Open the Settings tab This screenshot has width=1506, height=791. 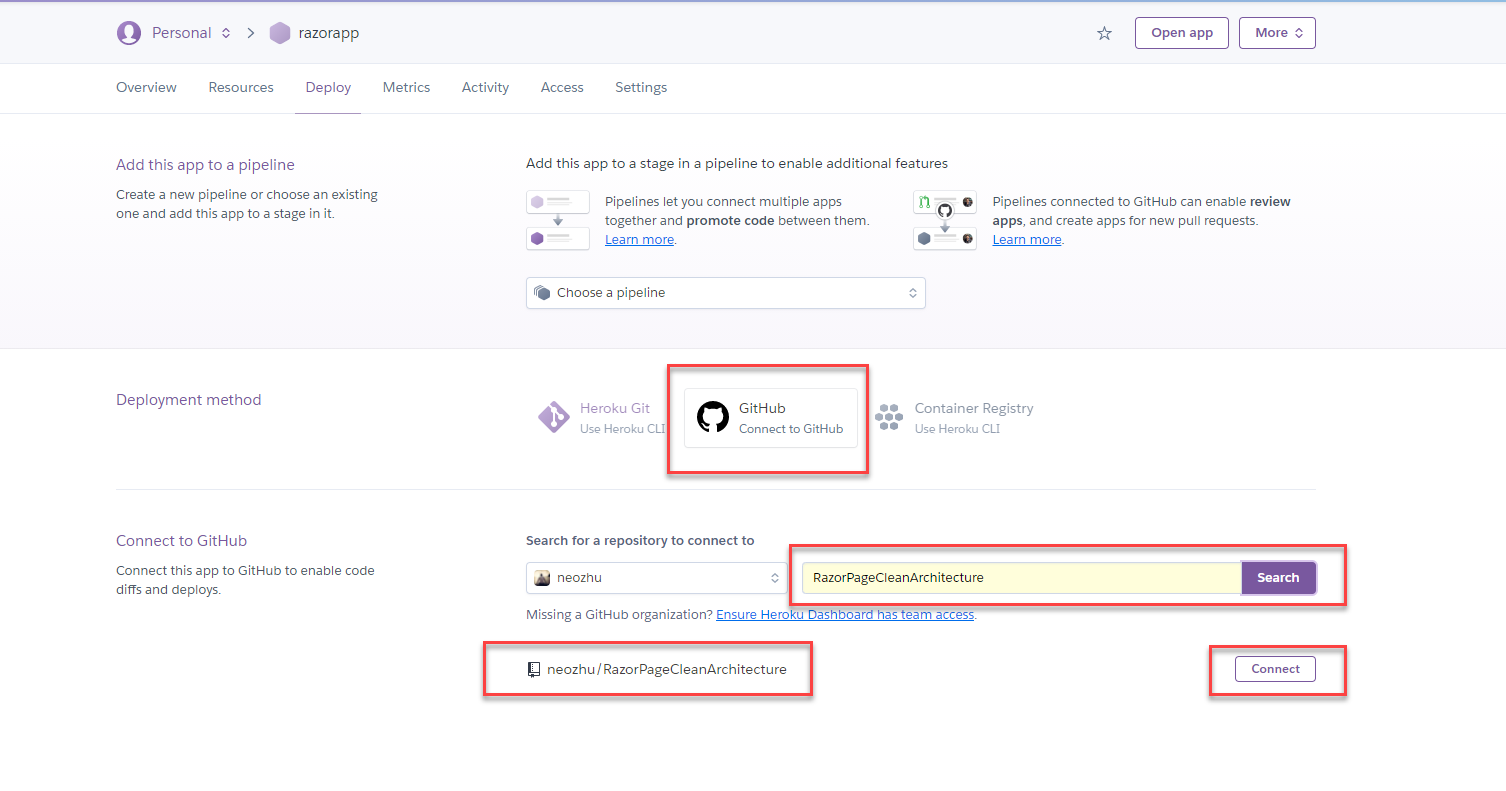click(x=641, y=88)
